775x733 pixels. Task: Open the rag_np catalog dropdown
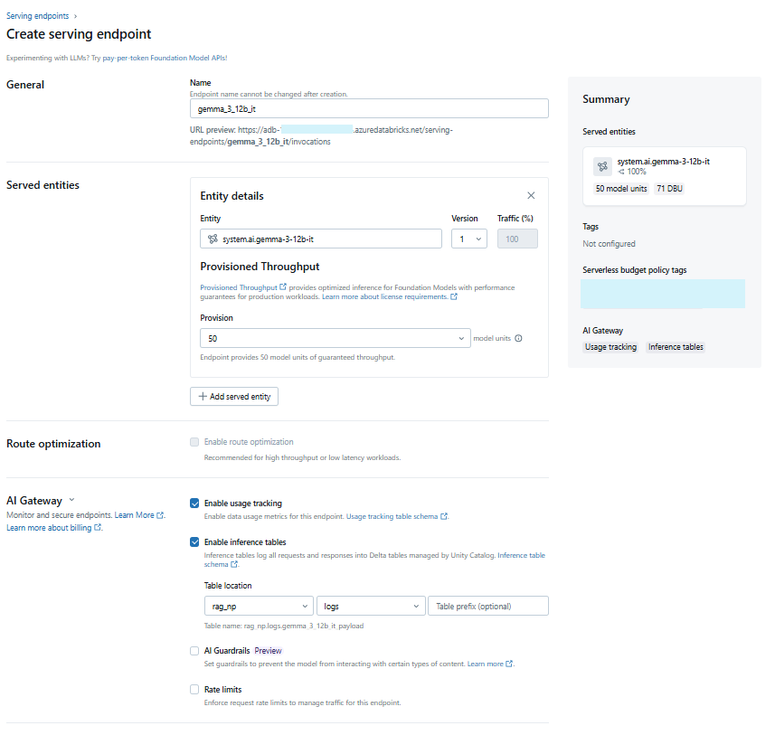[x=257, y=606]
